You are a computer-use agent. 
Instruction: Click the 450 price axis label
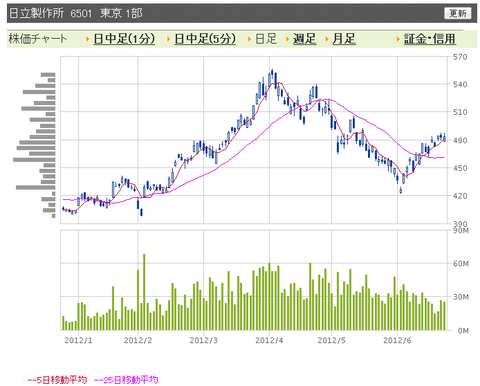click(460, 168)
